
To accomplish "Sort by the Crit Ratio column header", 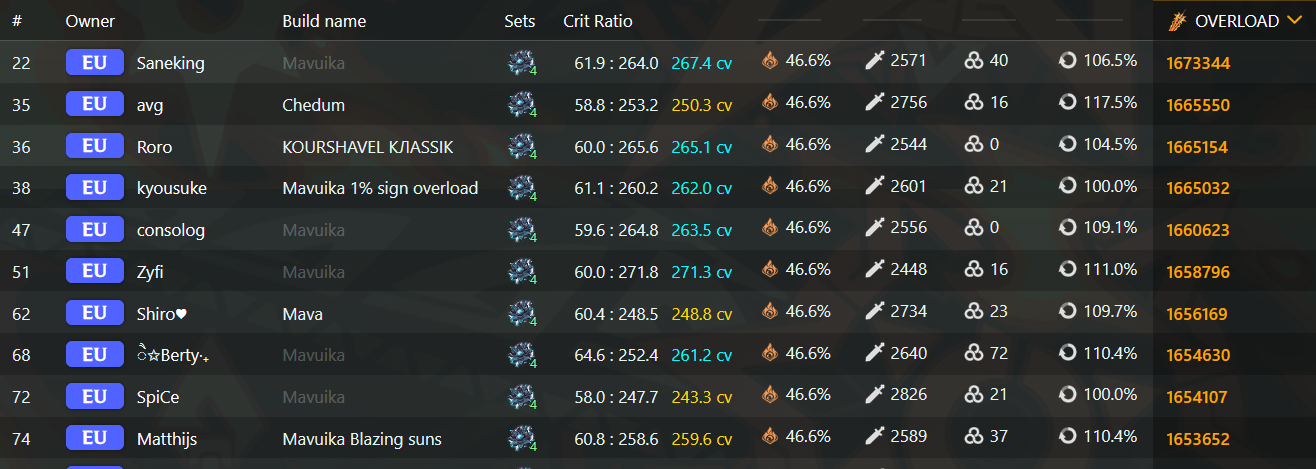I will click(598, 21).
